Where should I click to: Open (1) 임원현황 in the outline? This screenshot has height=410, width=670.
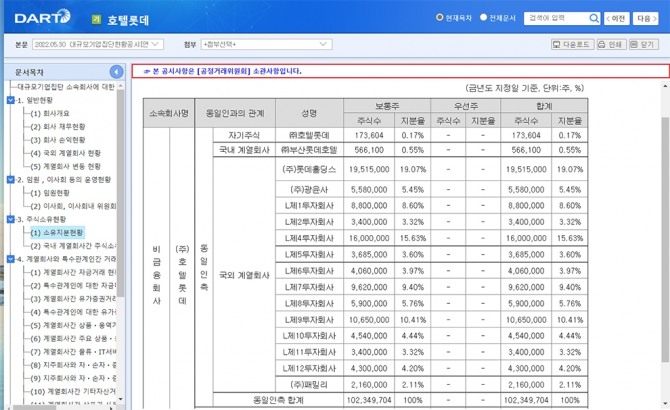point(50,193)
